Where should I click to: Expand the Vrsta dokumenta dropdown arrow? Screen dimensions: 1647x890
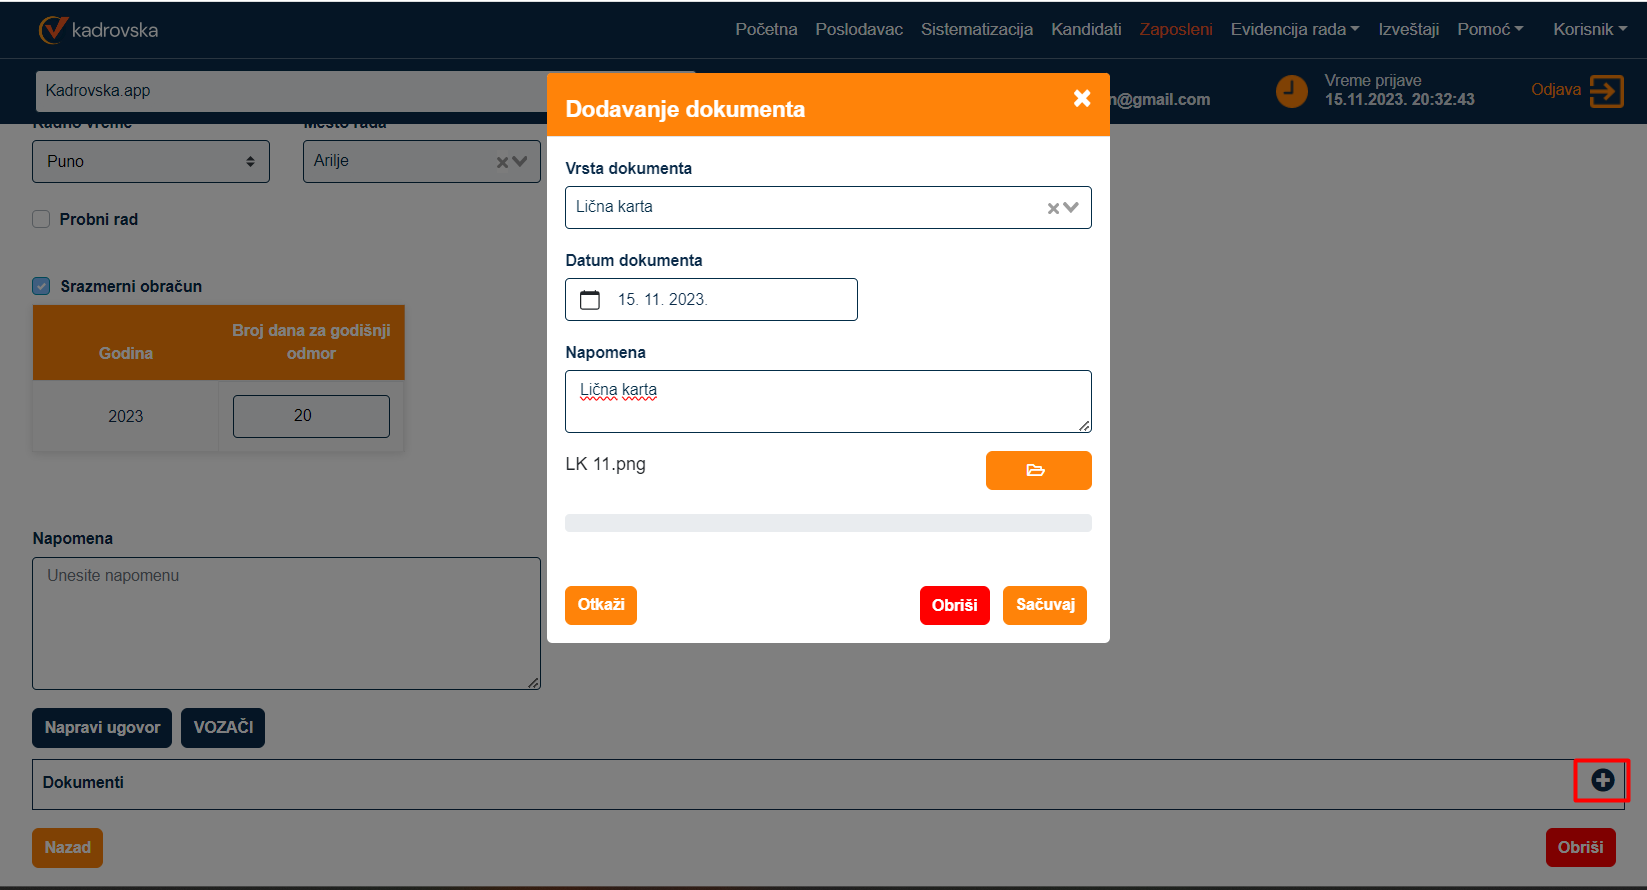pyautogui.click(x=1072, y=208)
